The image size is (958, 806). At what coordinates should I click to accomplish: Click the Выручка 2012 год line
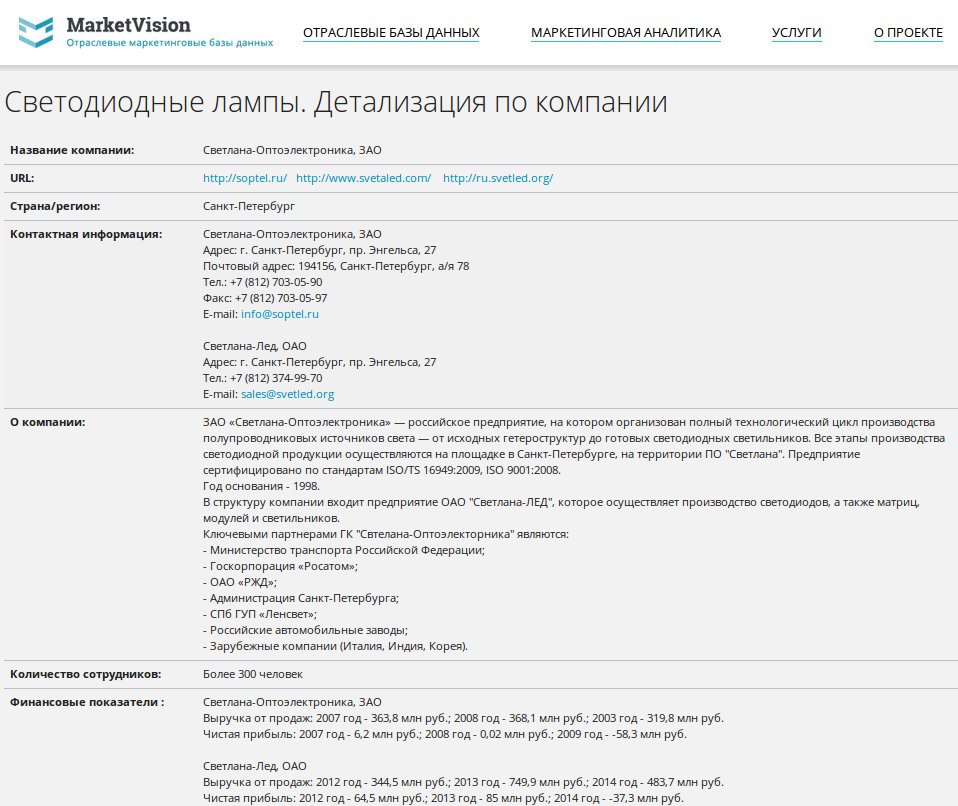coord(463,782)
